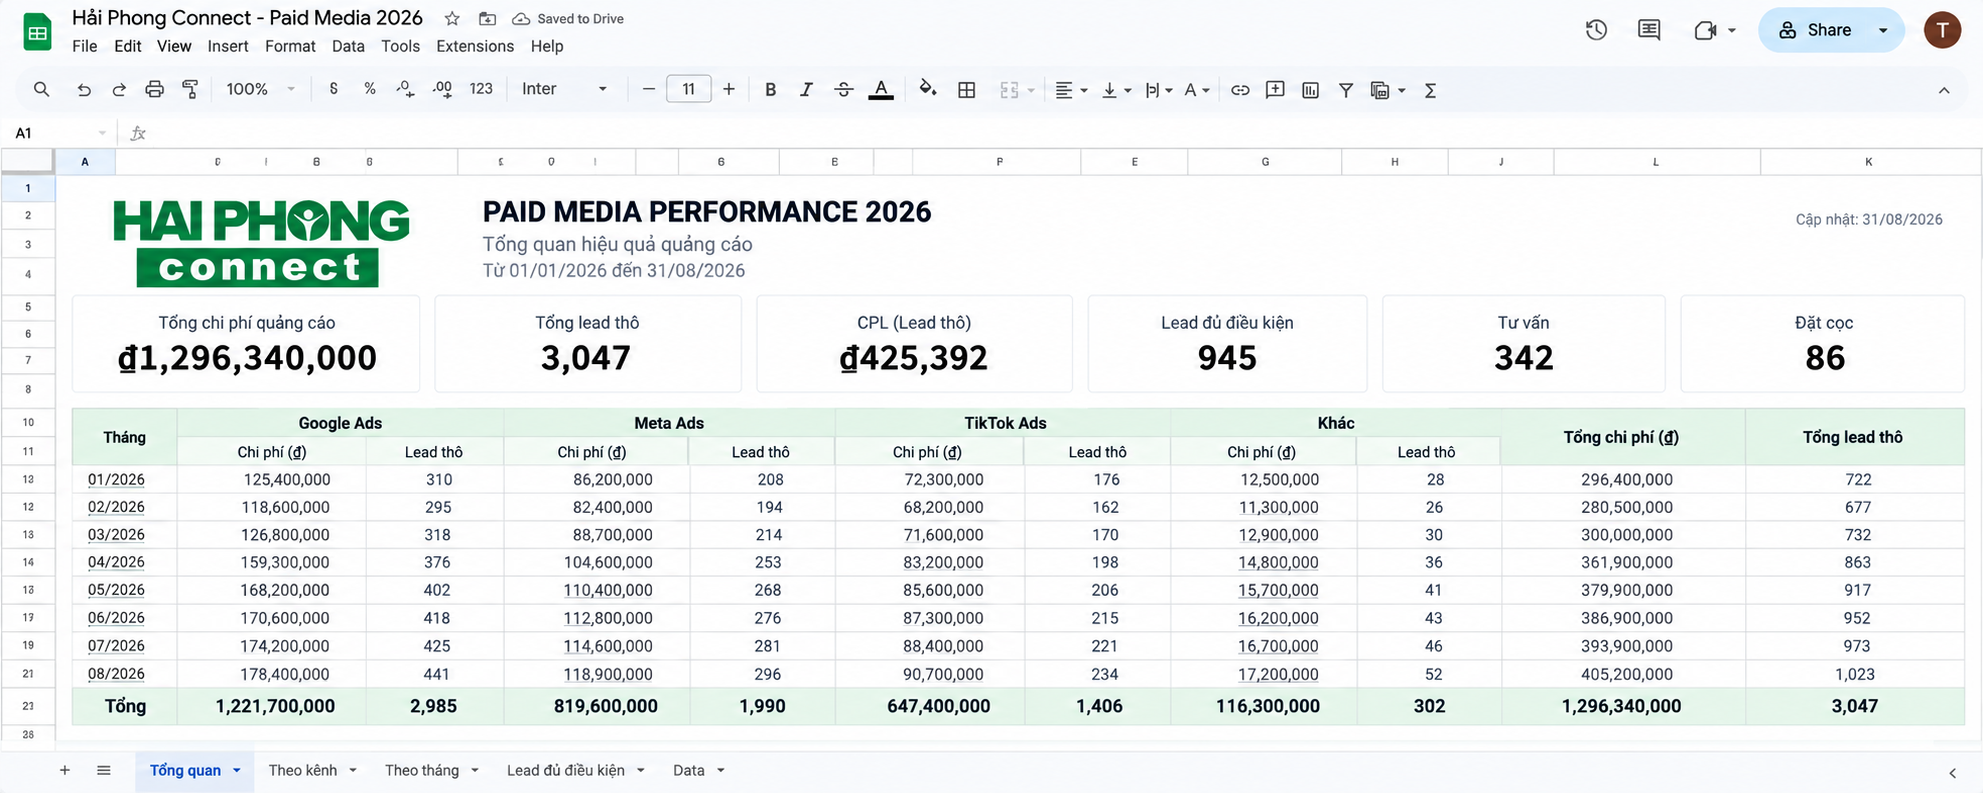Decrease font size minus button
The image size is (1983, 793).
tap(648, 89)
